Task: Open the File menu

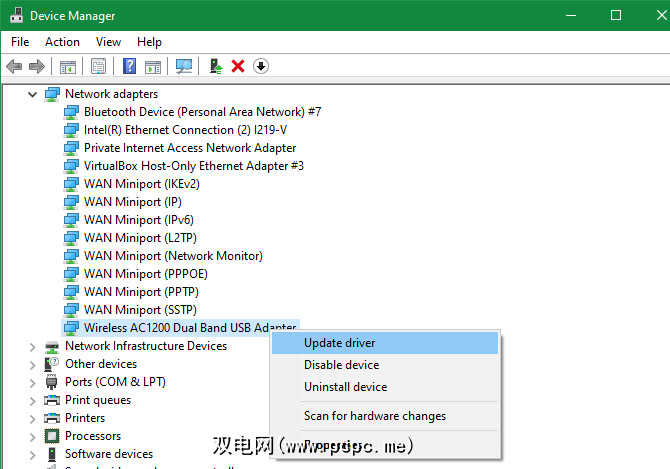Action: tap(20, 42)
